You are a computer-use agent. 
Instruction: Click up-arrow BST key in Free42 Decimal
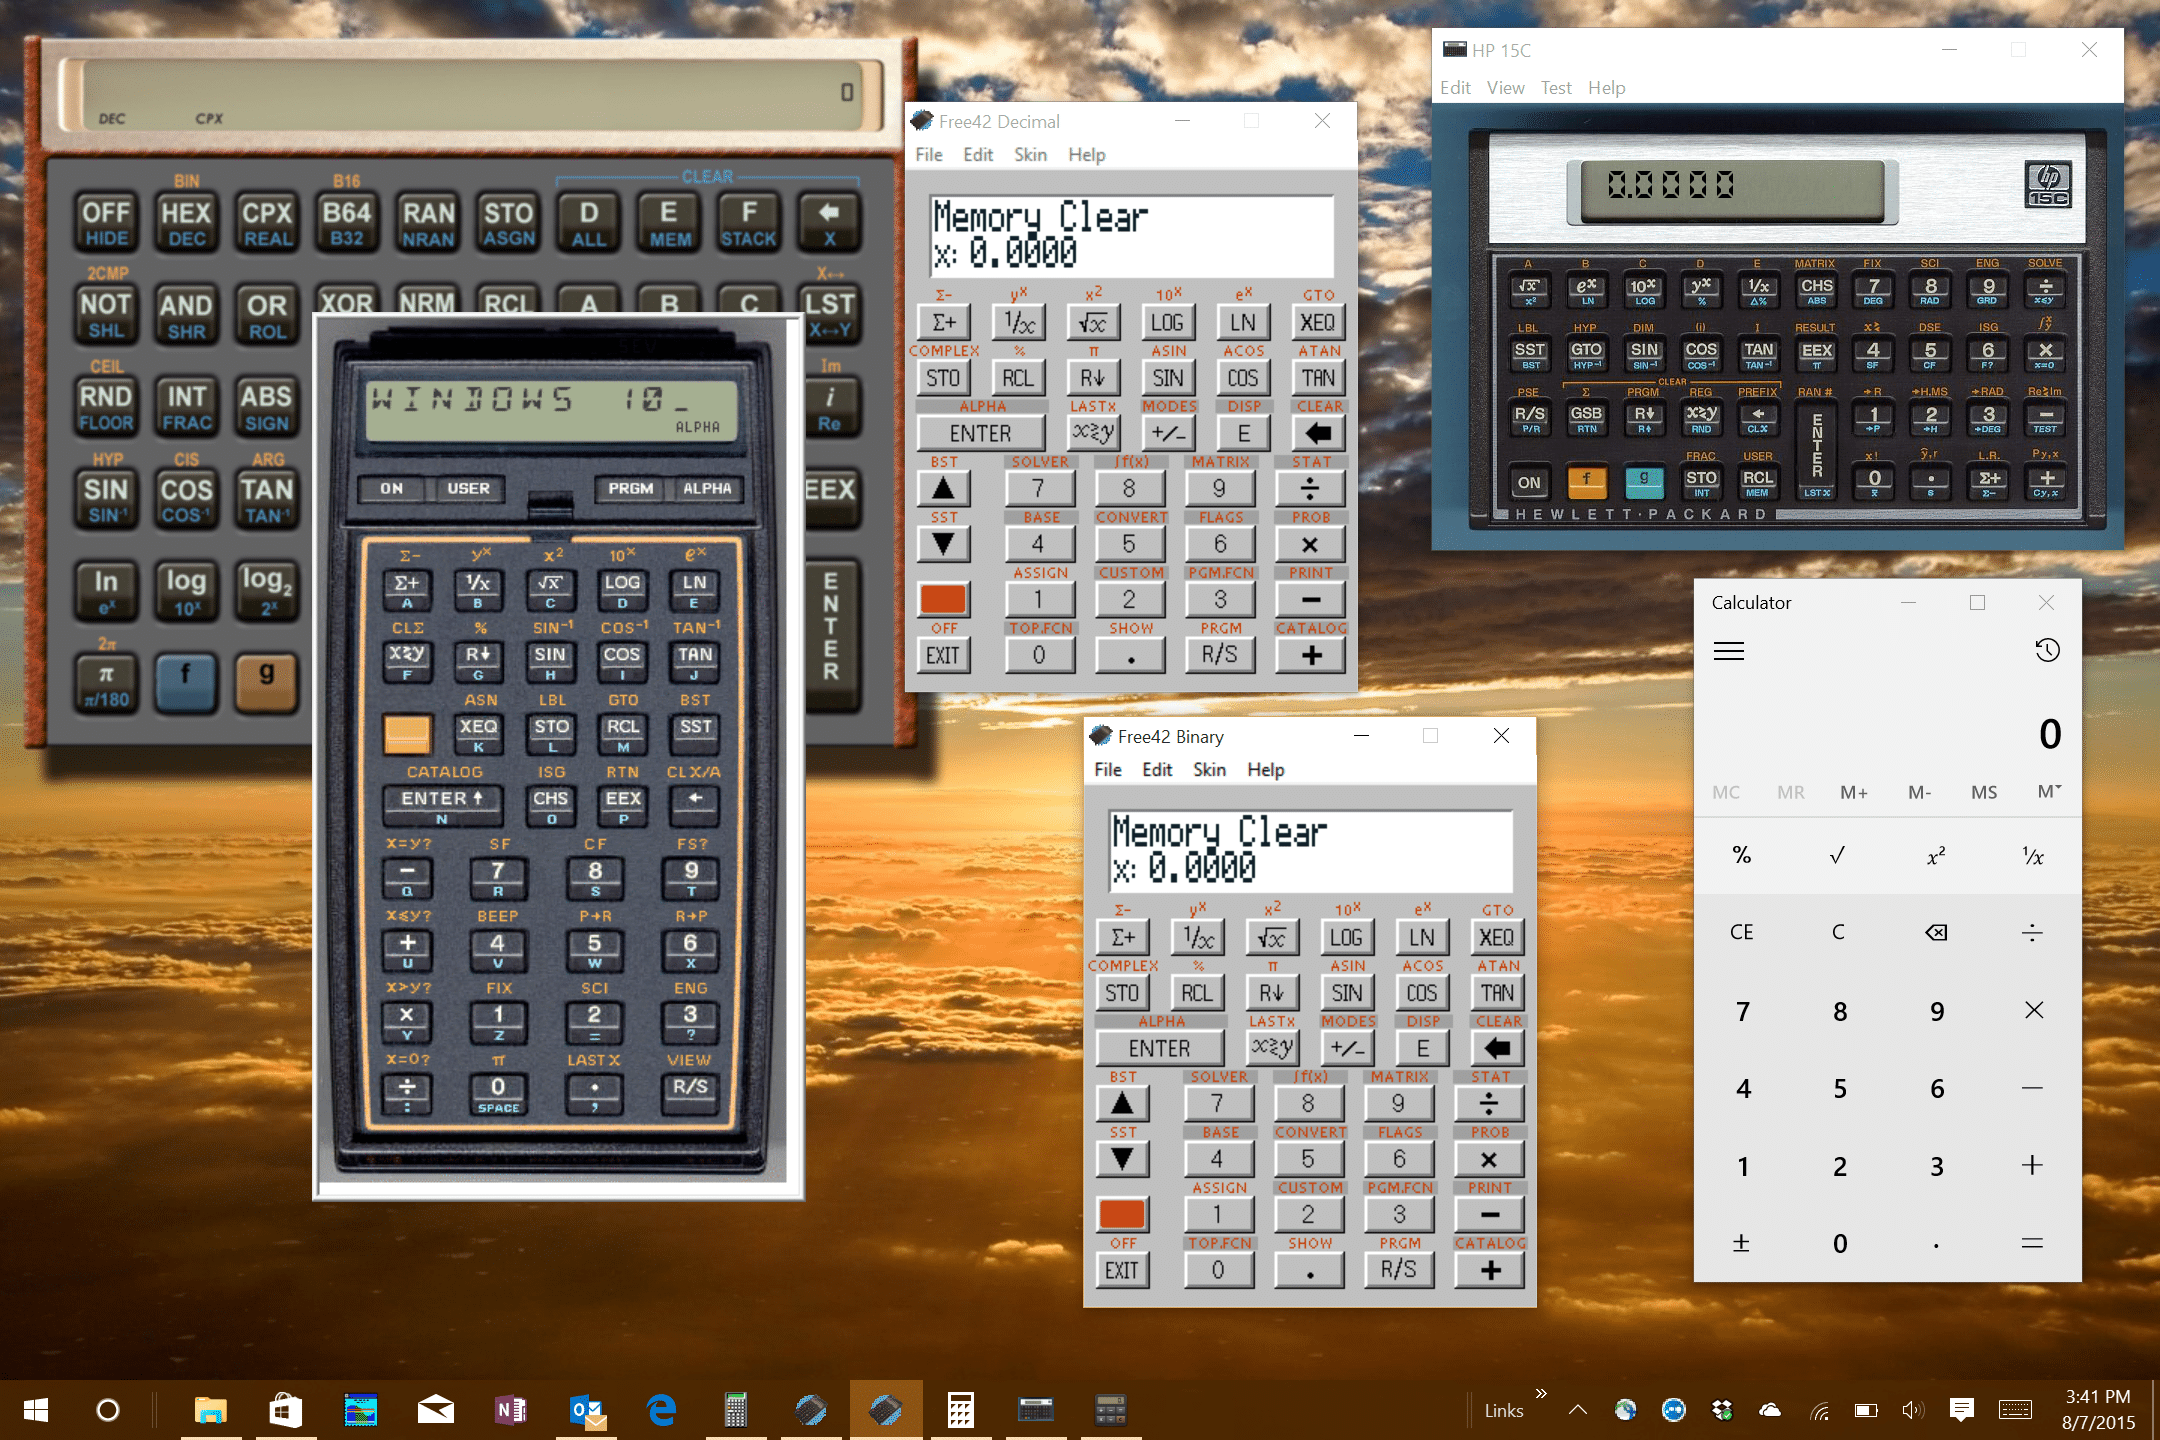tap(943, 488)
